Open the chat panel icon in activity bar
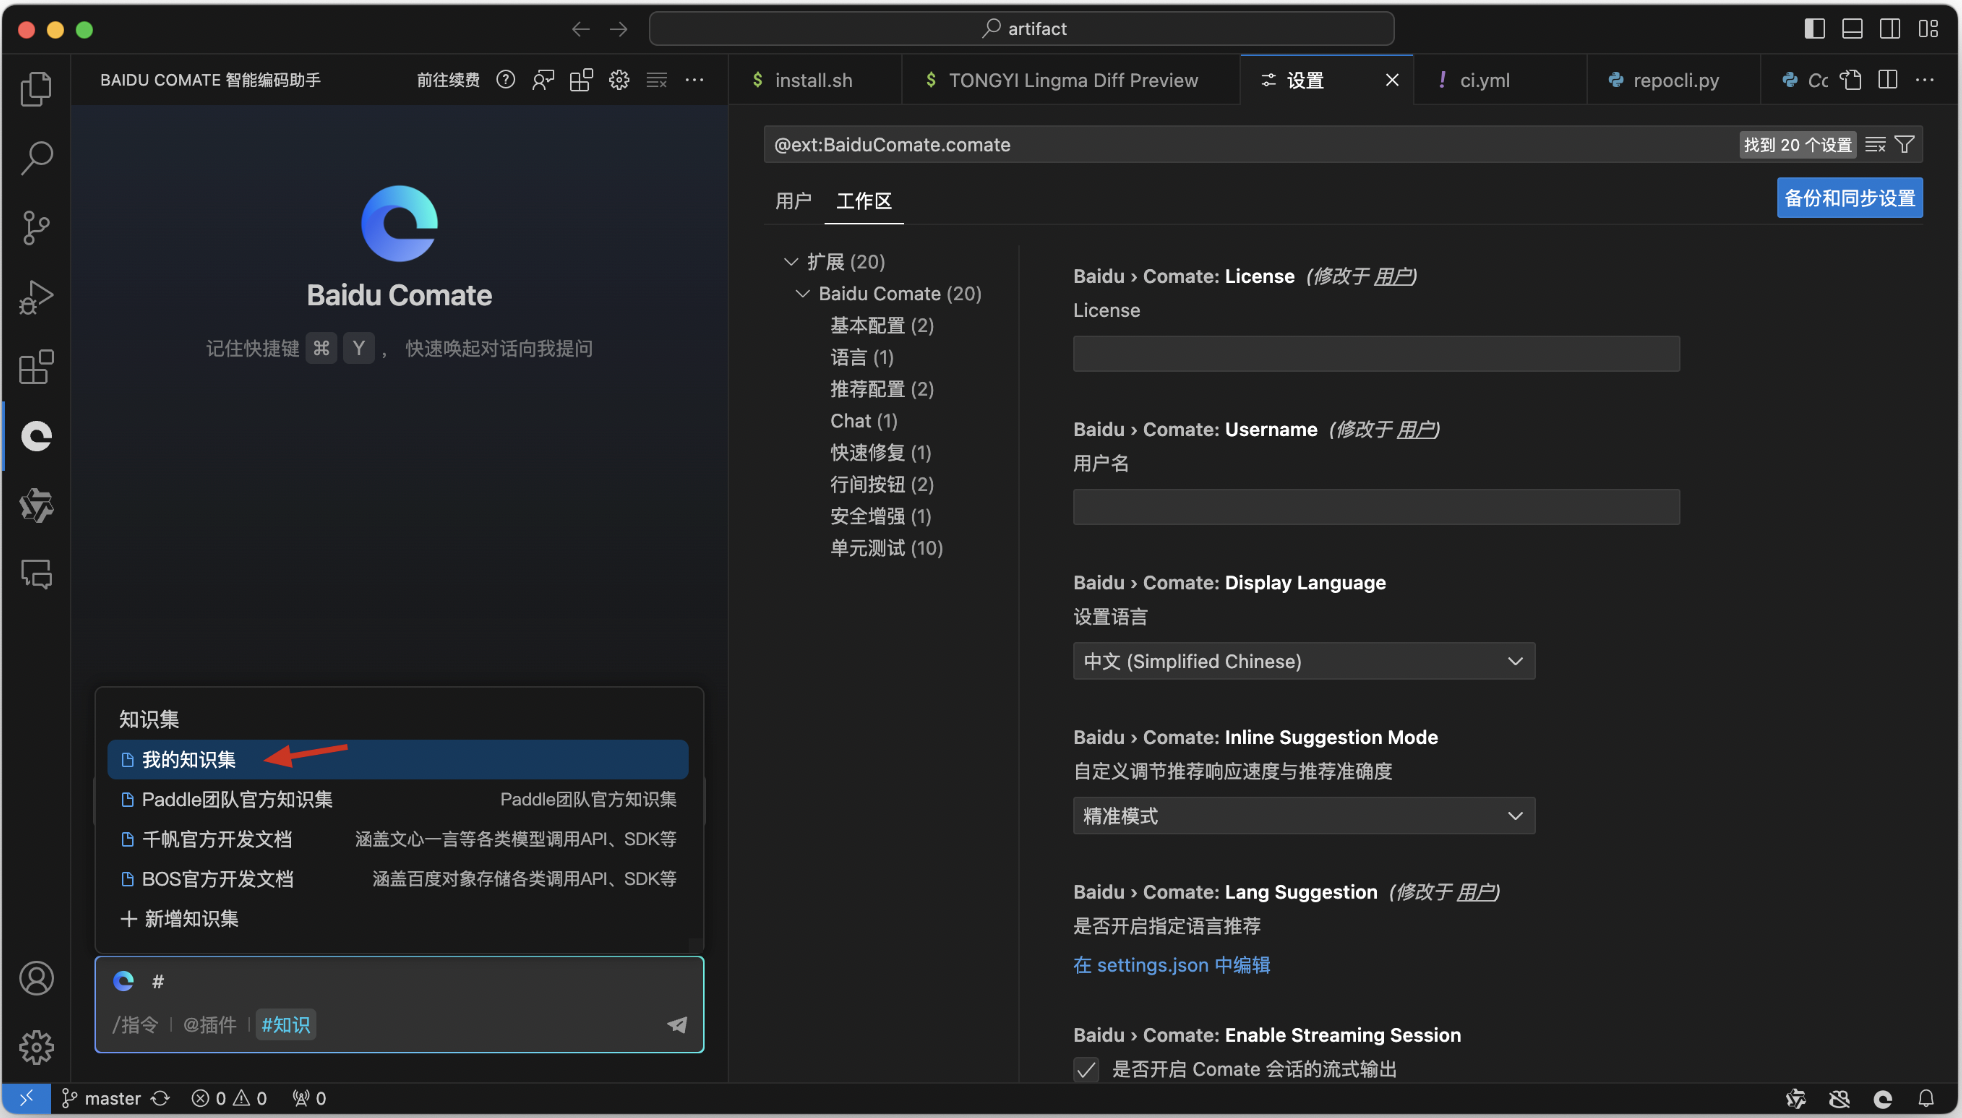This screenshot has width=1962, height=1118. pyautogui.click(x=36, y=575)
